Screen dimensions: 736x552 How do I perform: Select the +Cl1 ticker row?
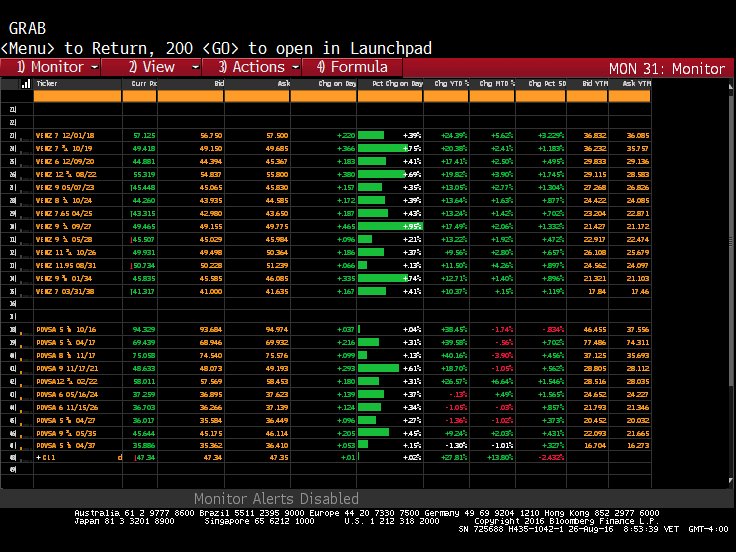click(x=46, y=457)
